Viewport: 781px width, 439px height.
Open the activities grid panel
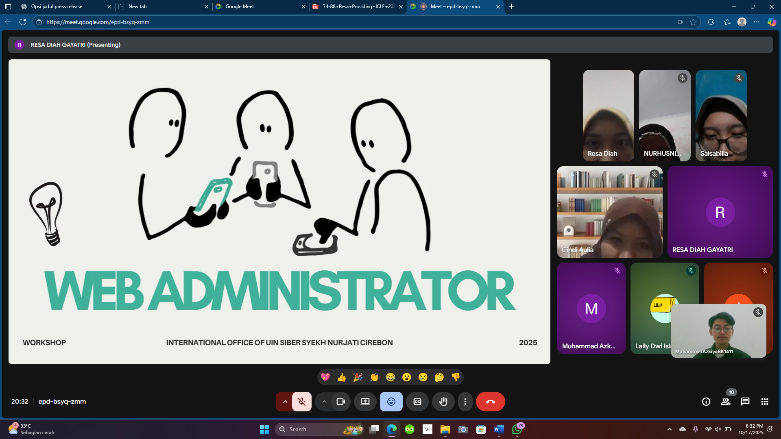[x=765, y=402]
